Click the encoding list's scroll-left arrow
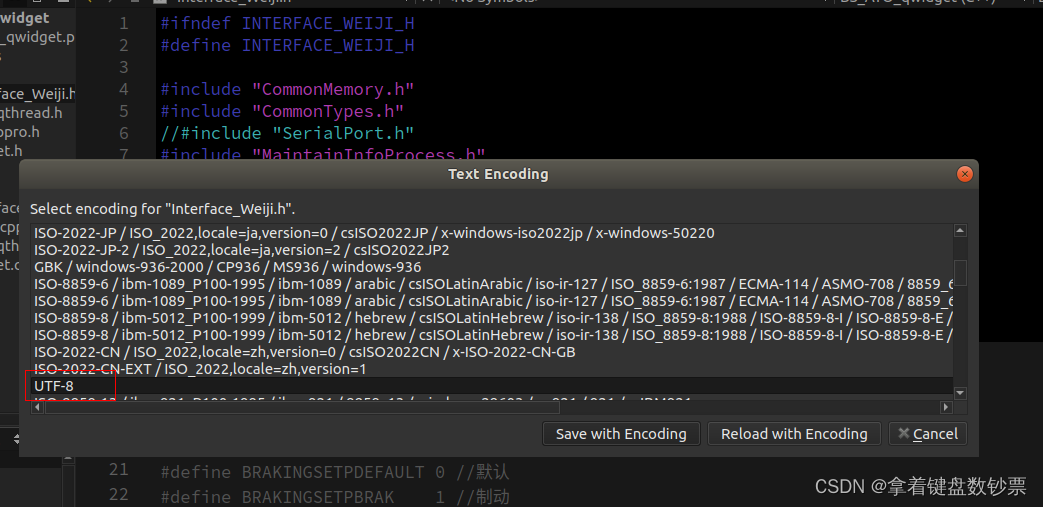The height and width of the screenshot is (507, 1043). [37, 407]
